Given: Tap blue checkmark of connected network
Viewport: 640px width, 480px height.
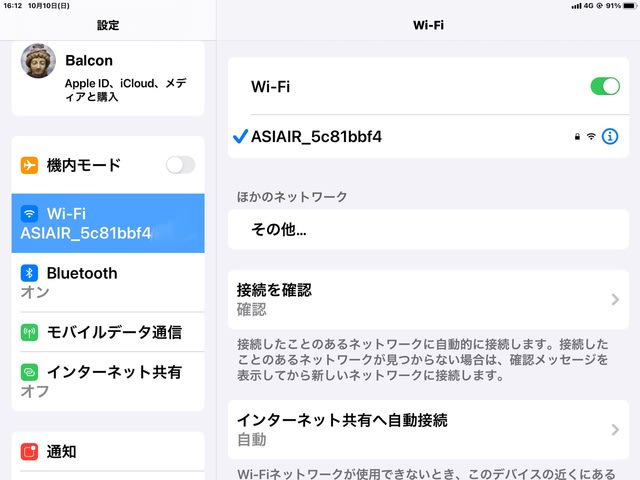Looking at the screenshot, I should pos(239,136).
